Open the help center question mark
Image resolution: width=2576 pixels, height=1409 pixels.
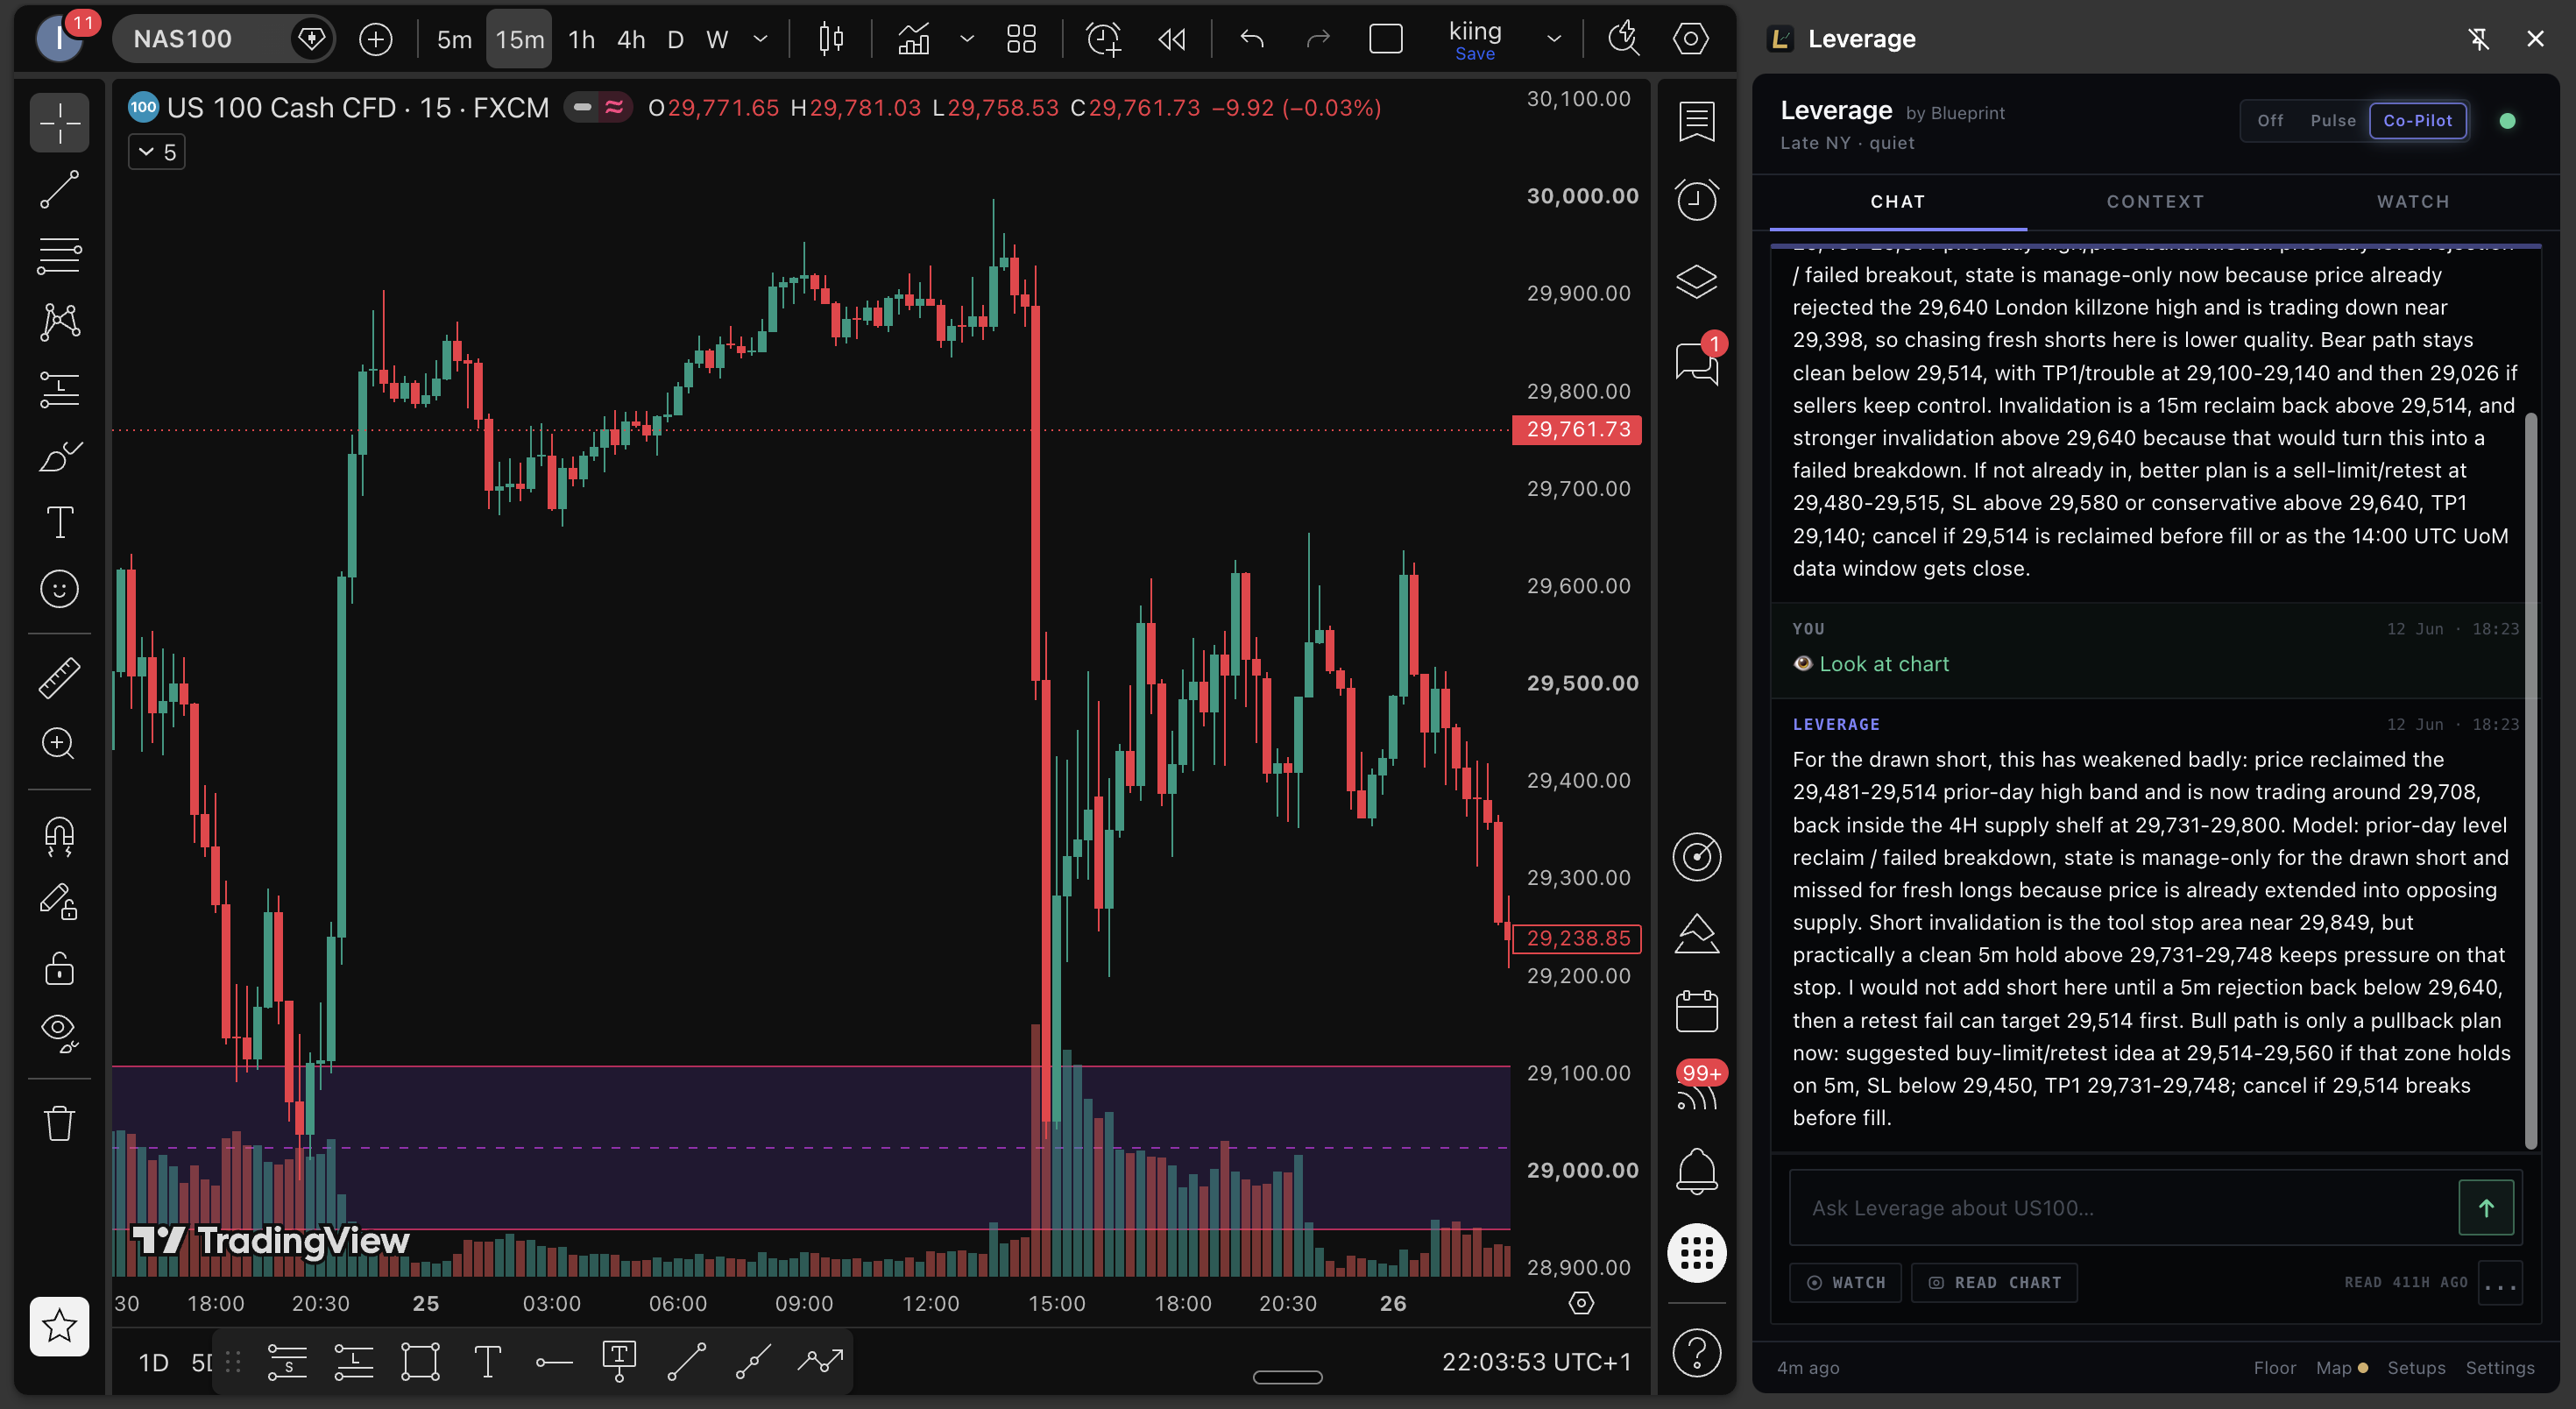click(1696, 1353)
